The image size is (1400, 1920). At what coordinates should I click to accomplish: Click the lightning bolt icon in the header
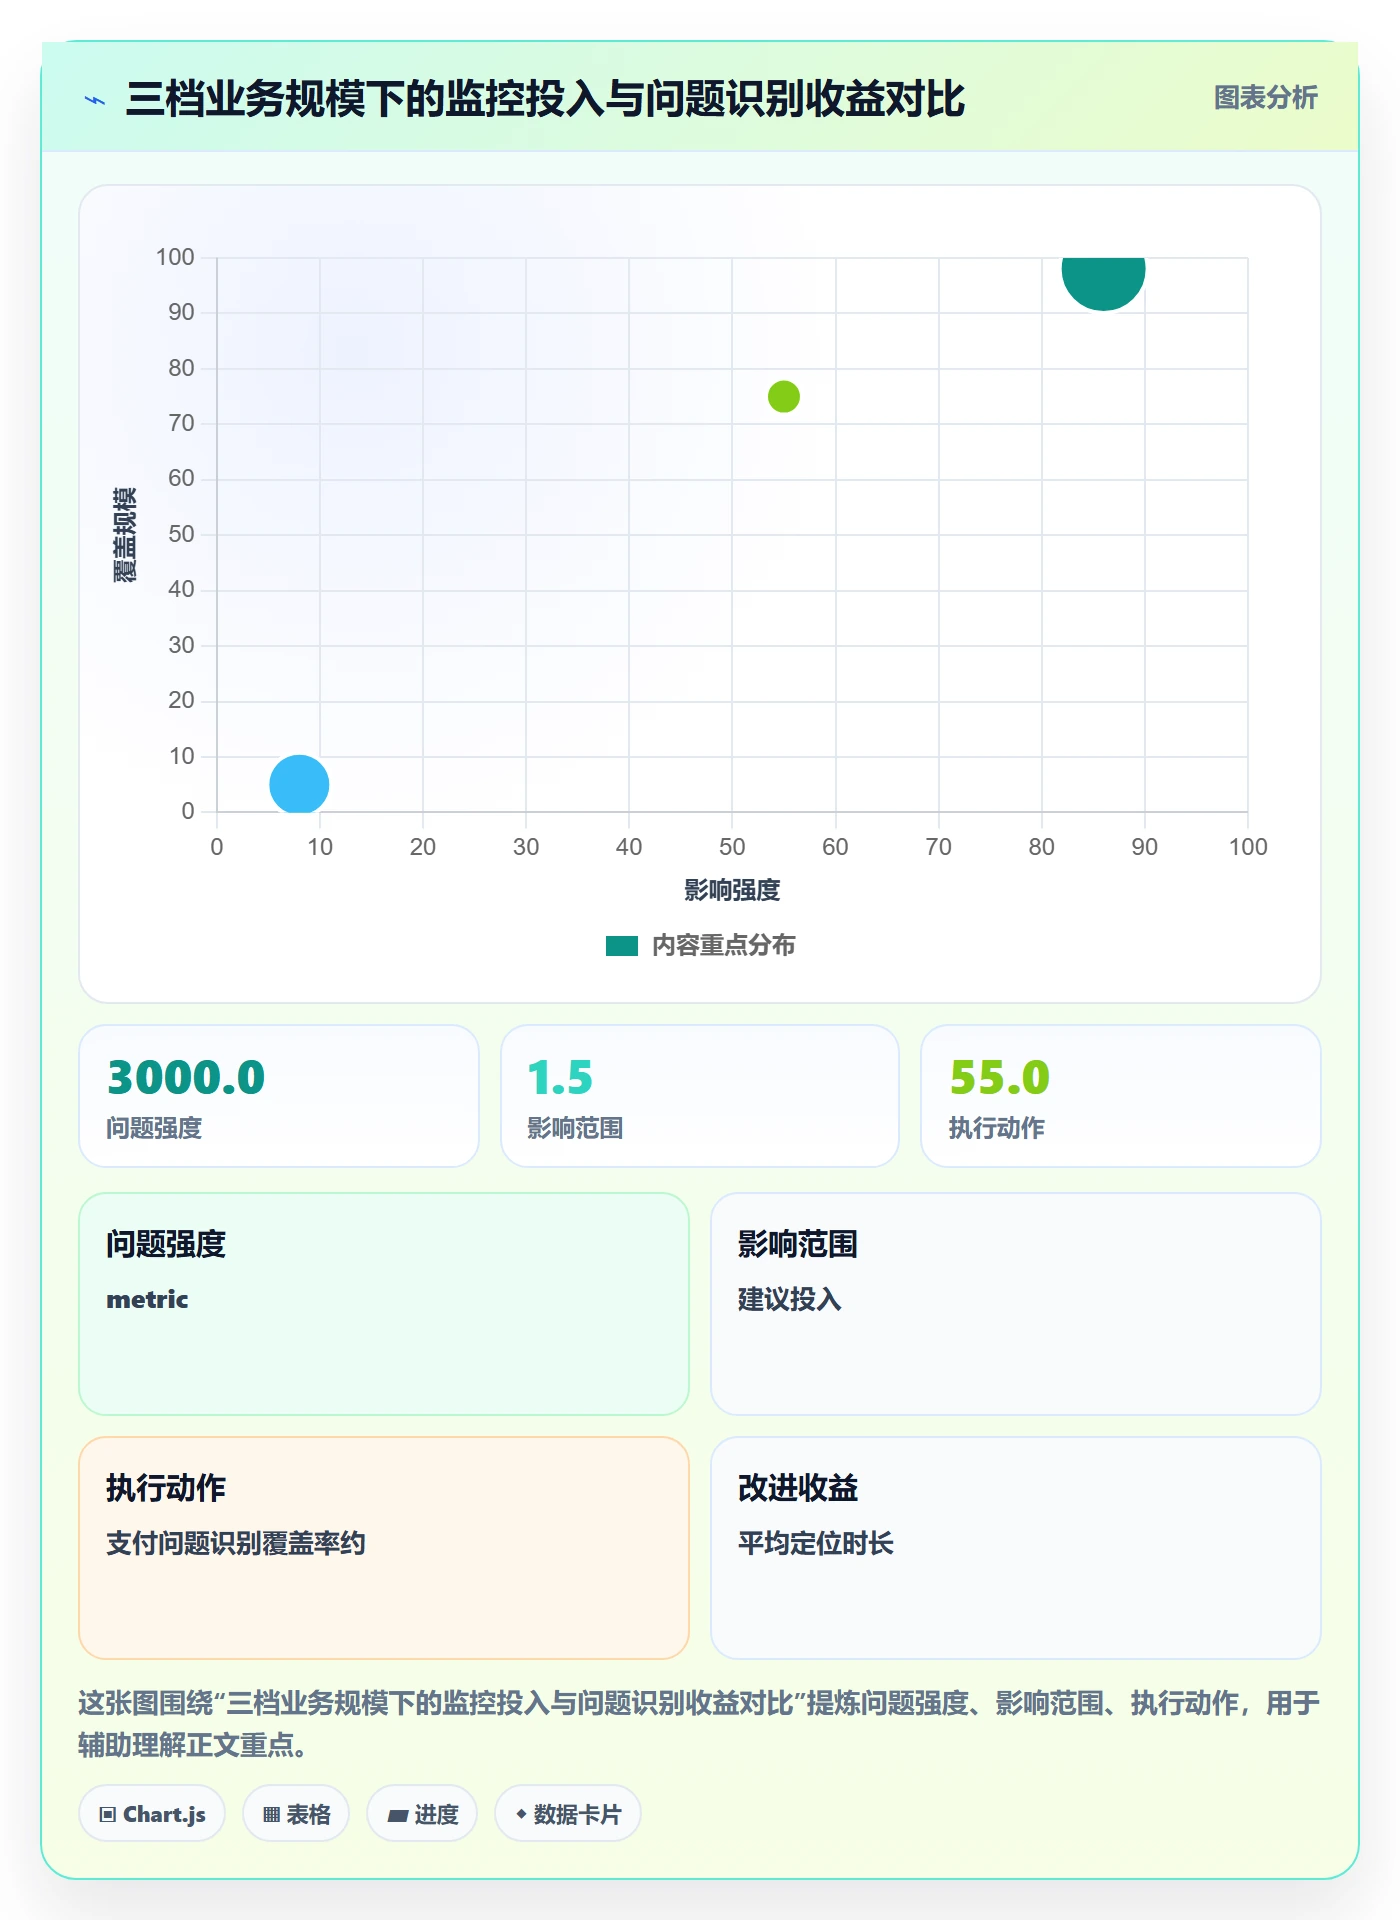point(95,100)
